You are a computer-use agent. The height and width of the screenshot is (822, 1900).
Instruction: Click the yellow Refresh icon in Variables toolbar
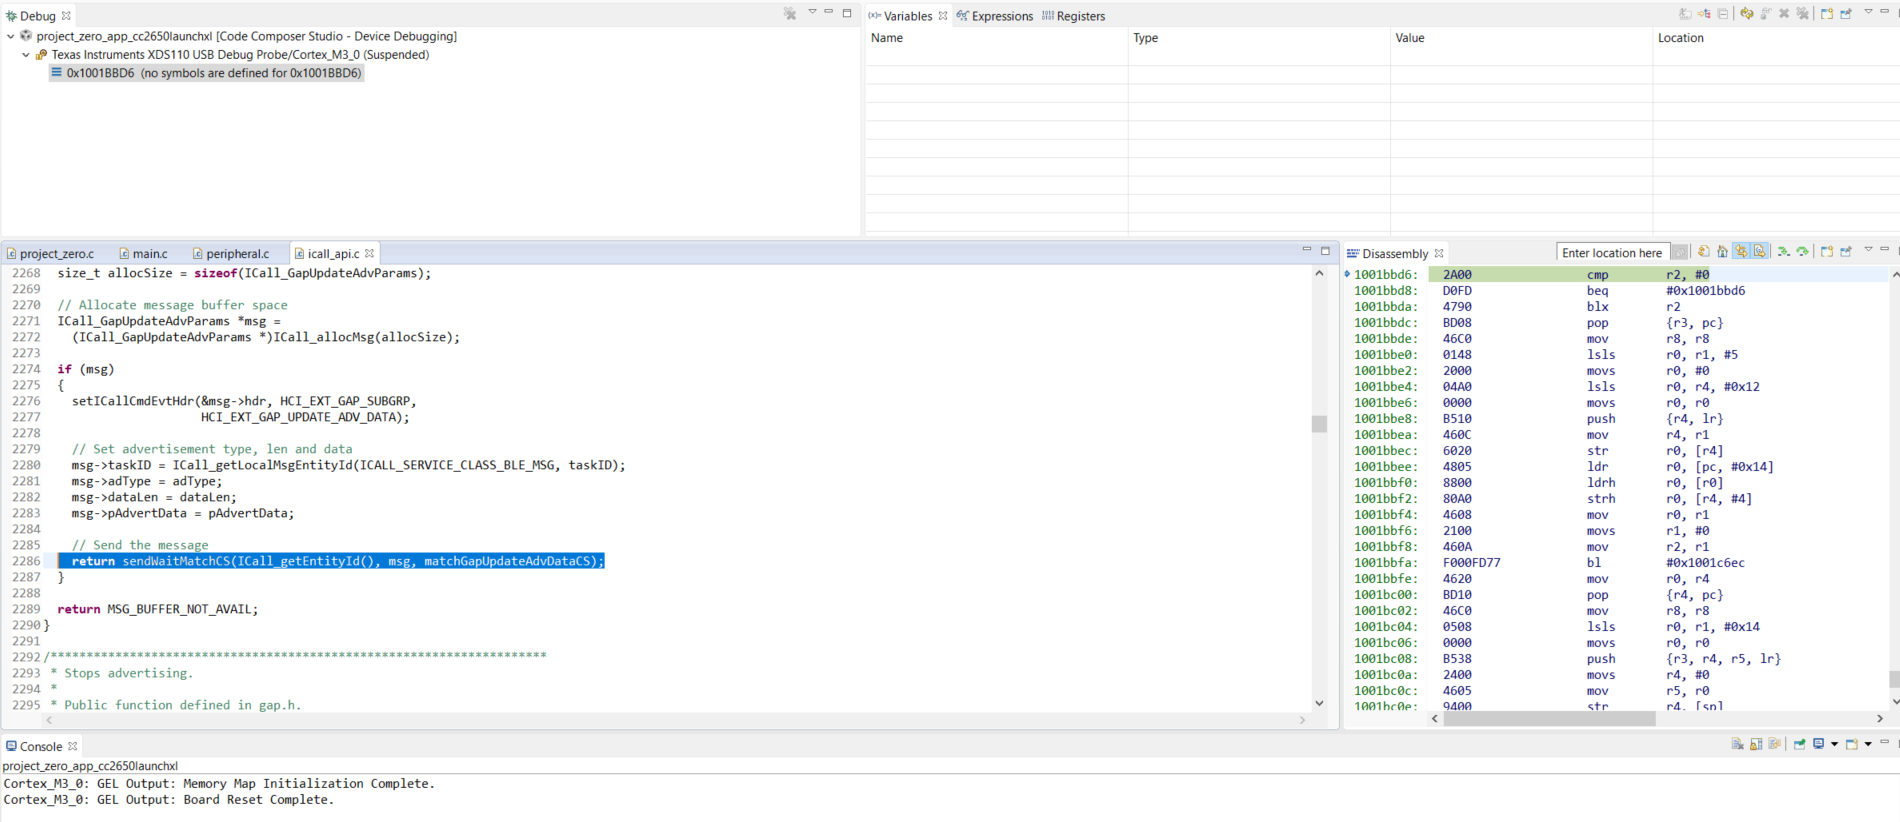point(1747,14)
